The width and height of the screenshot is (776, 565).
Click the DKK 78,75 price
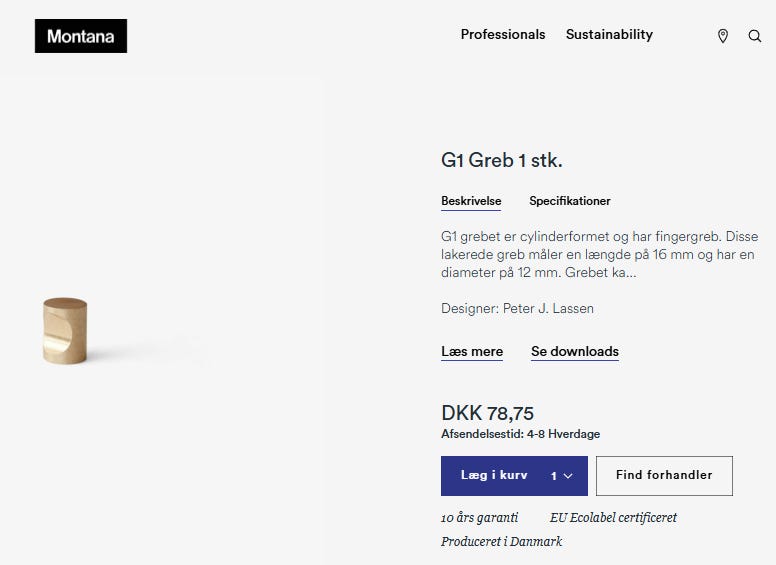[487, 413]
